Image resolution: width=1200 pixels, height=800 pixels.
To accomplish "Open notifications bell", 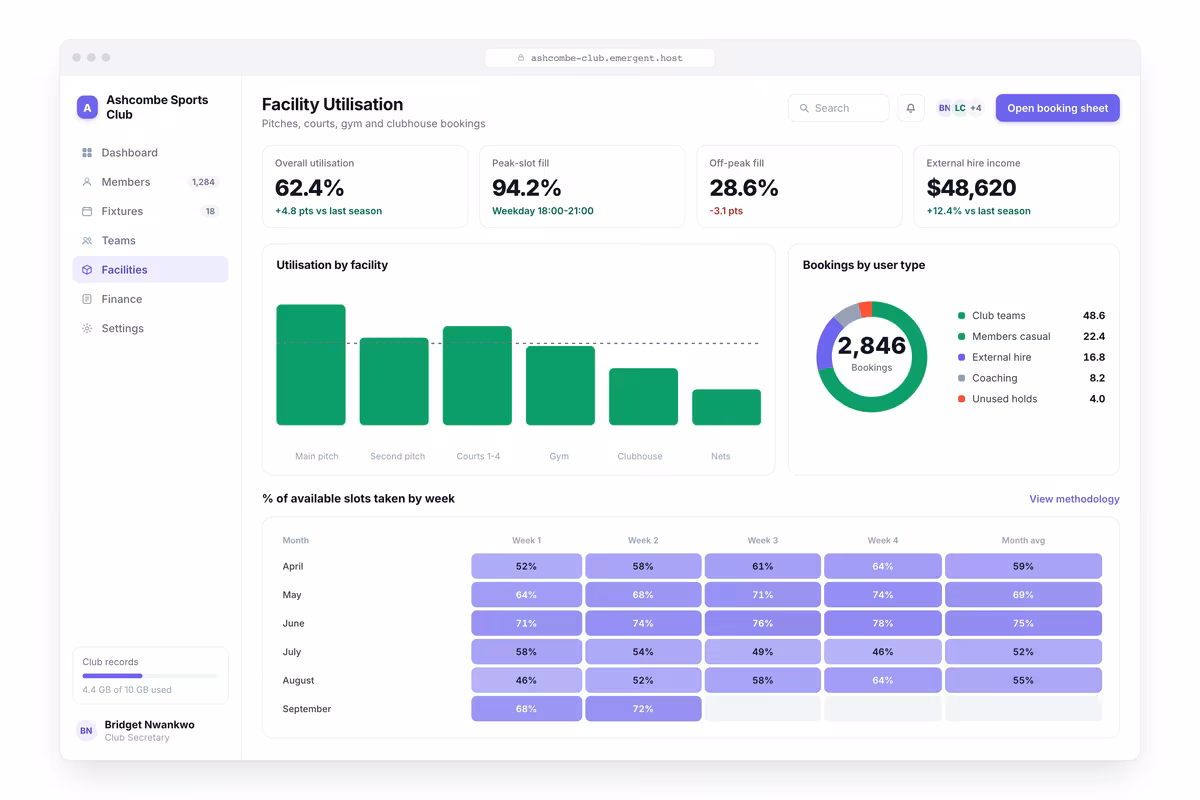I will coord(910,108).
